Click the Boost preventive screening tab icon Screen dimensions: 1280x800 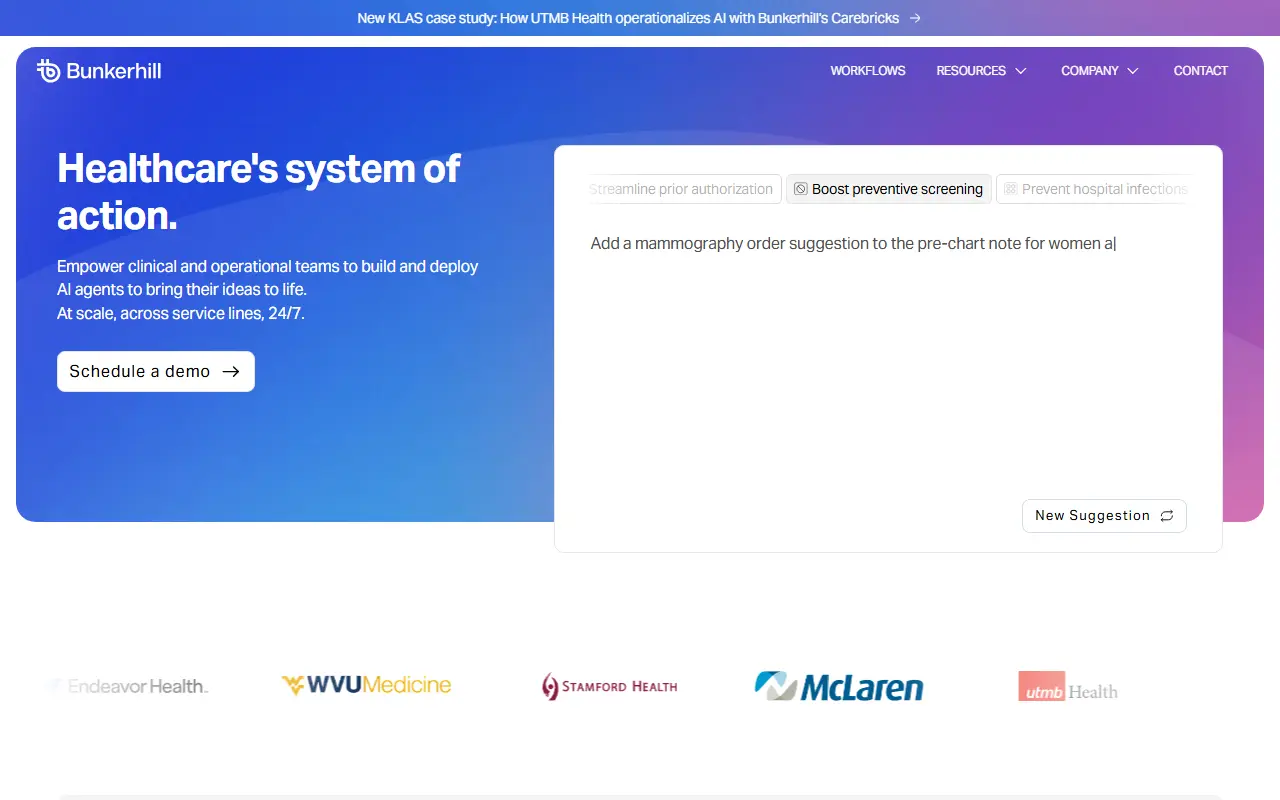tap(801, 189)
